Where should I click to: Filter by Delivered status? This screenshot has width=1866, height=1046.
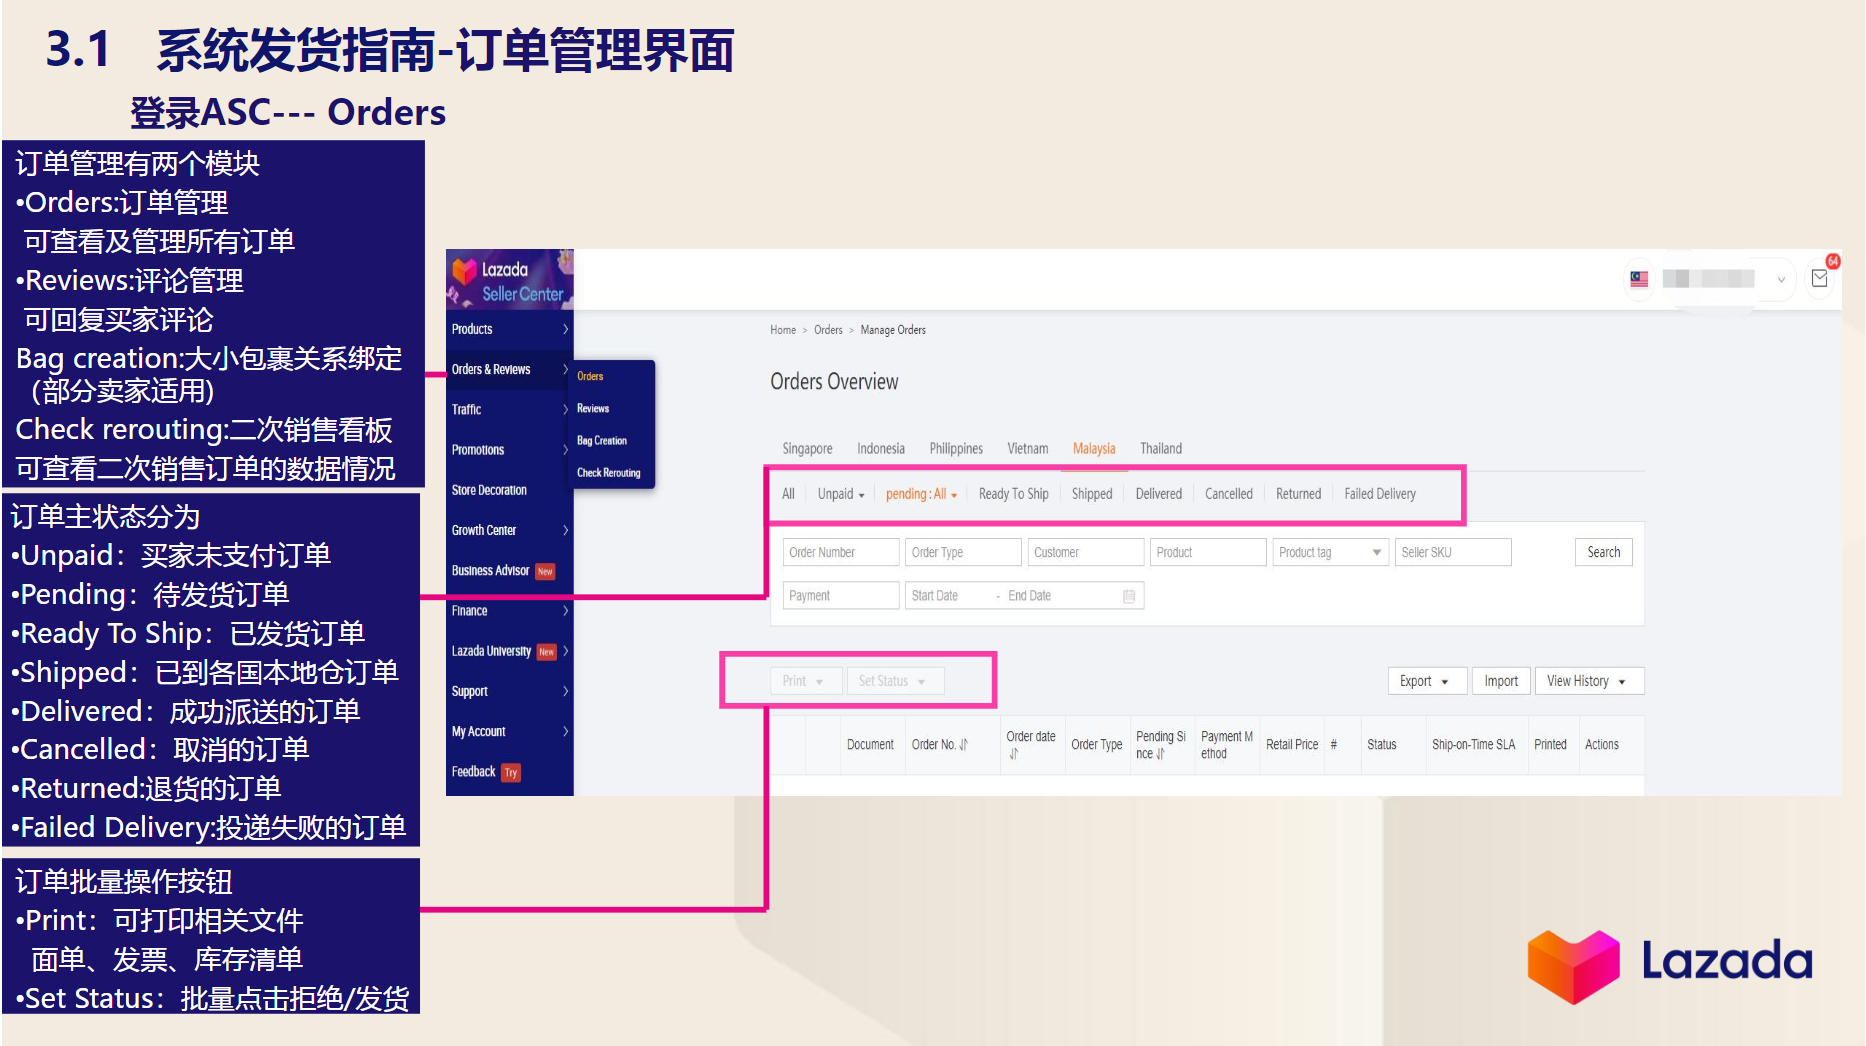(x=1159, y=494)
